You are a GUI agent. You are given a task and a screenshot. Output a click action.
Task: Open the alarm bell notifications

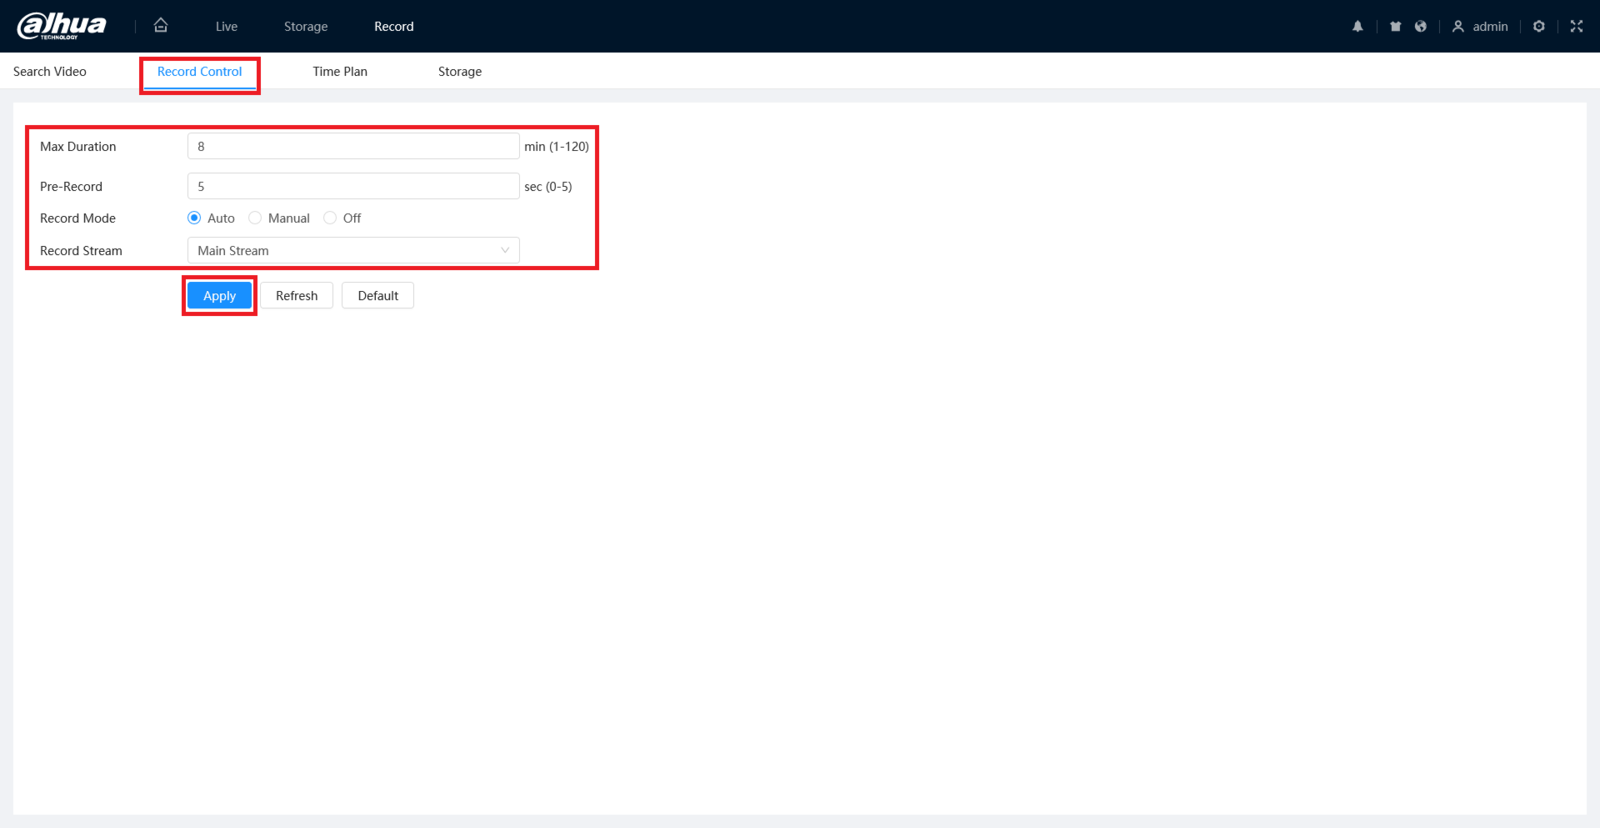[1357, 26]
